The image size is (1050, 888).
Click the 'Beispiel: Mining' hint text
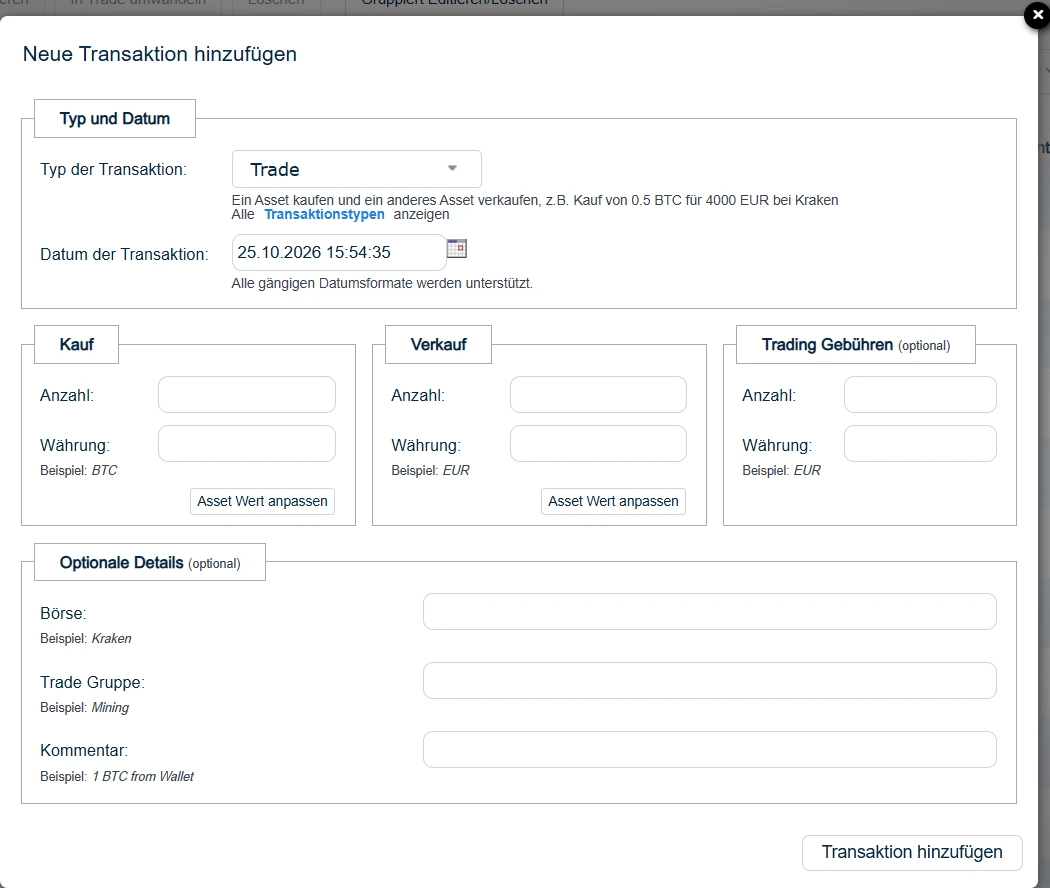pyautogui.click(x=84, y=708)
